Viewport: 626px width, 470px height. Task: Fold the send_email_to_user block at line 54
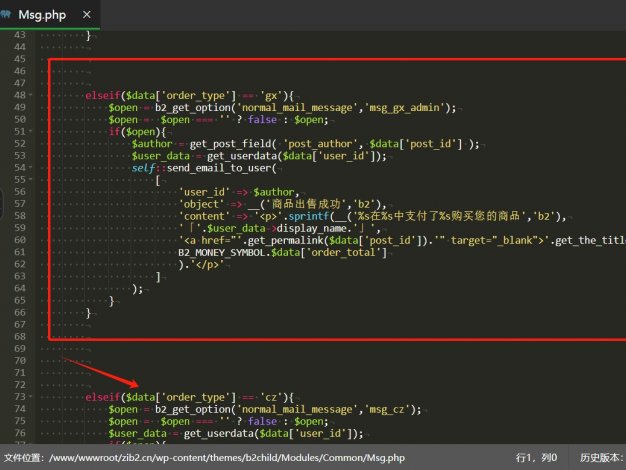click(31, 167)
